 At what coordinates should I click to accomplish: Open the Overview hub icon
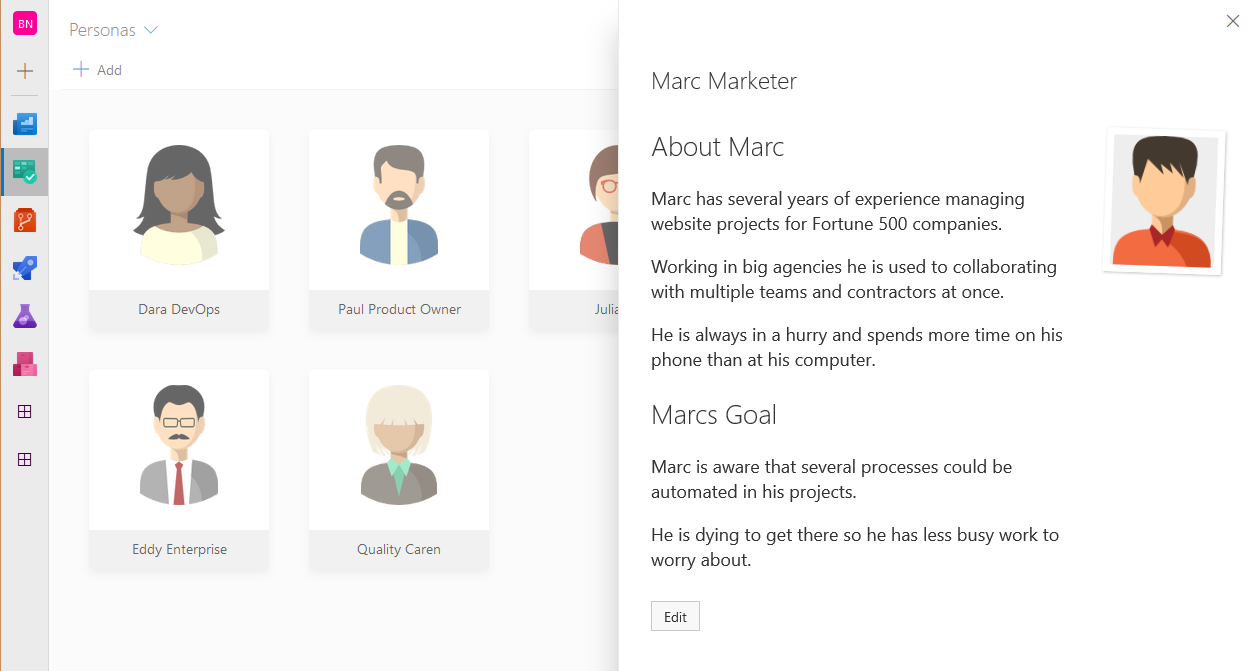tap(25, 124)
